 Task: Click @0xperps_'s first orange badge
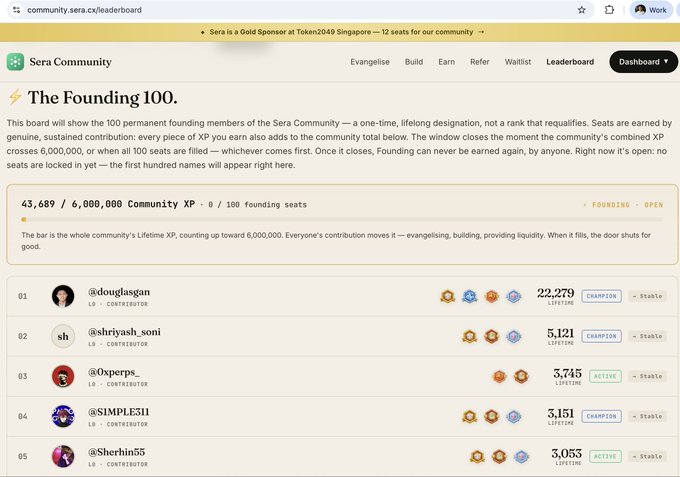point(500,376)
